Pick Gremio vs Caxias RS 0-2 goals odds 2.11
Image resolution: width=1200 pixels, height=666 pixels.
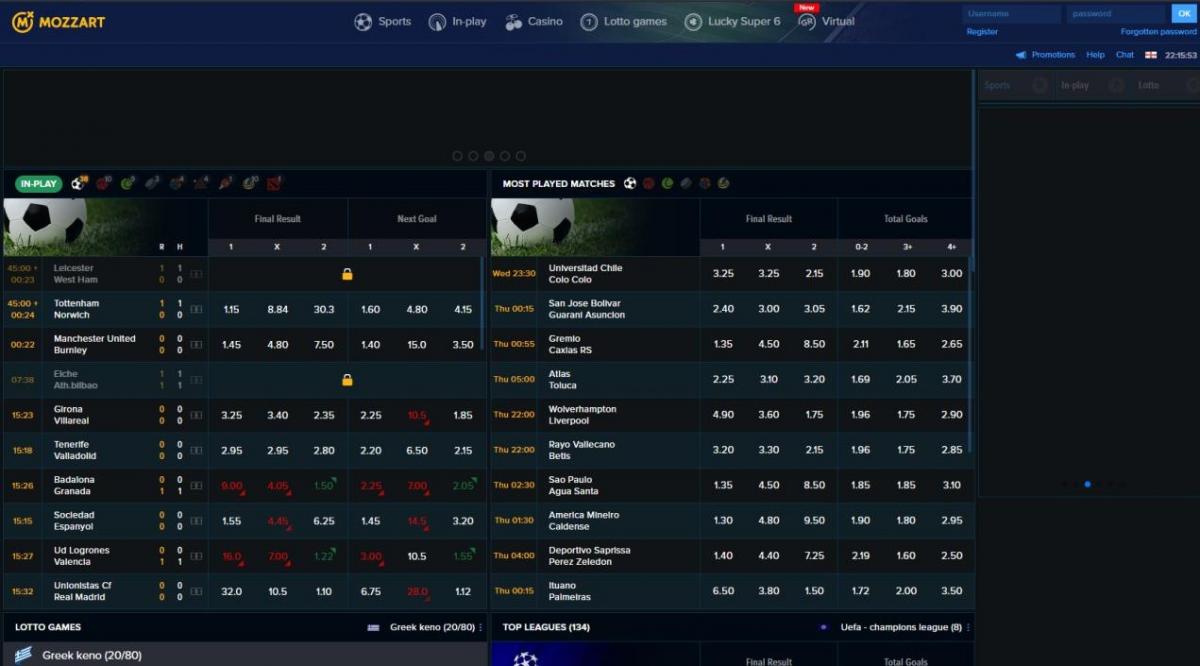(x=859, y=345)
